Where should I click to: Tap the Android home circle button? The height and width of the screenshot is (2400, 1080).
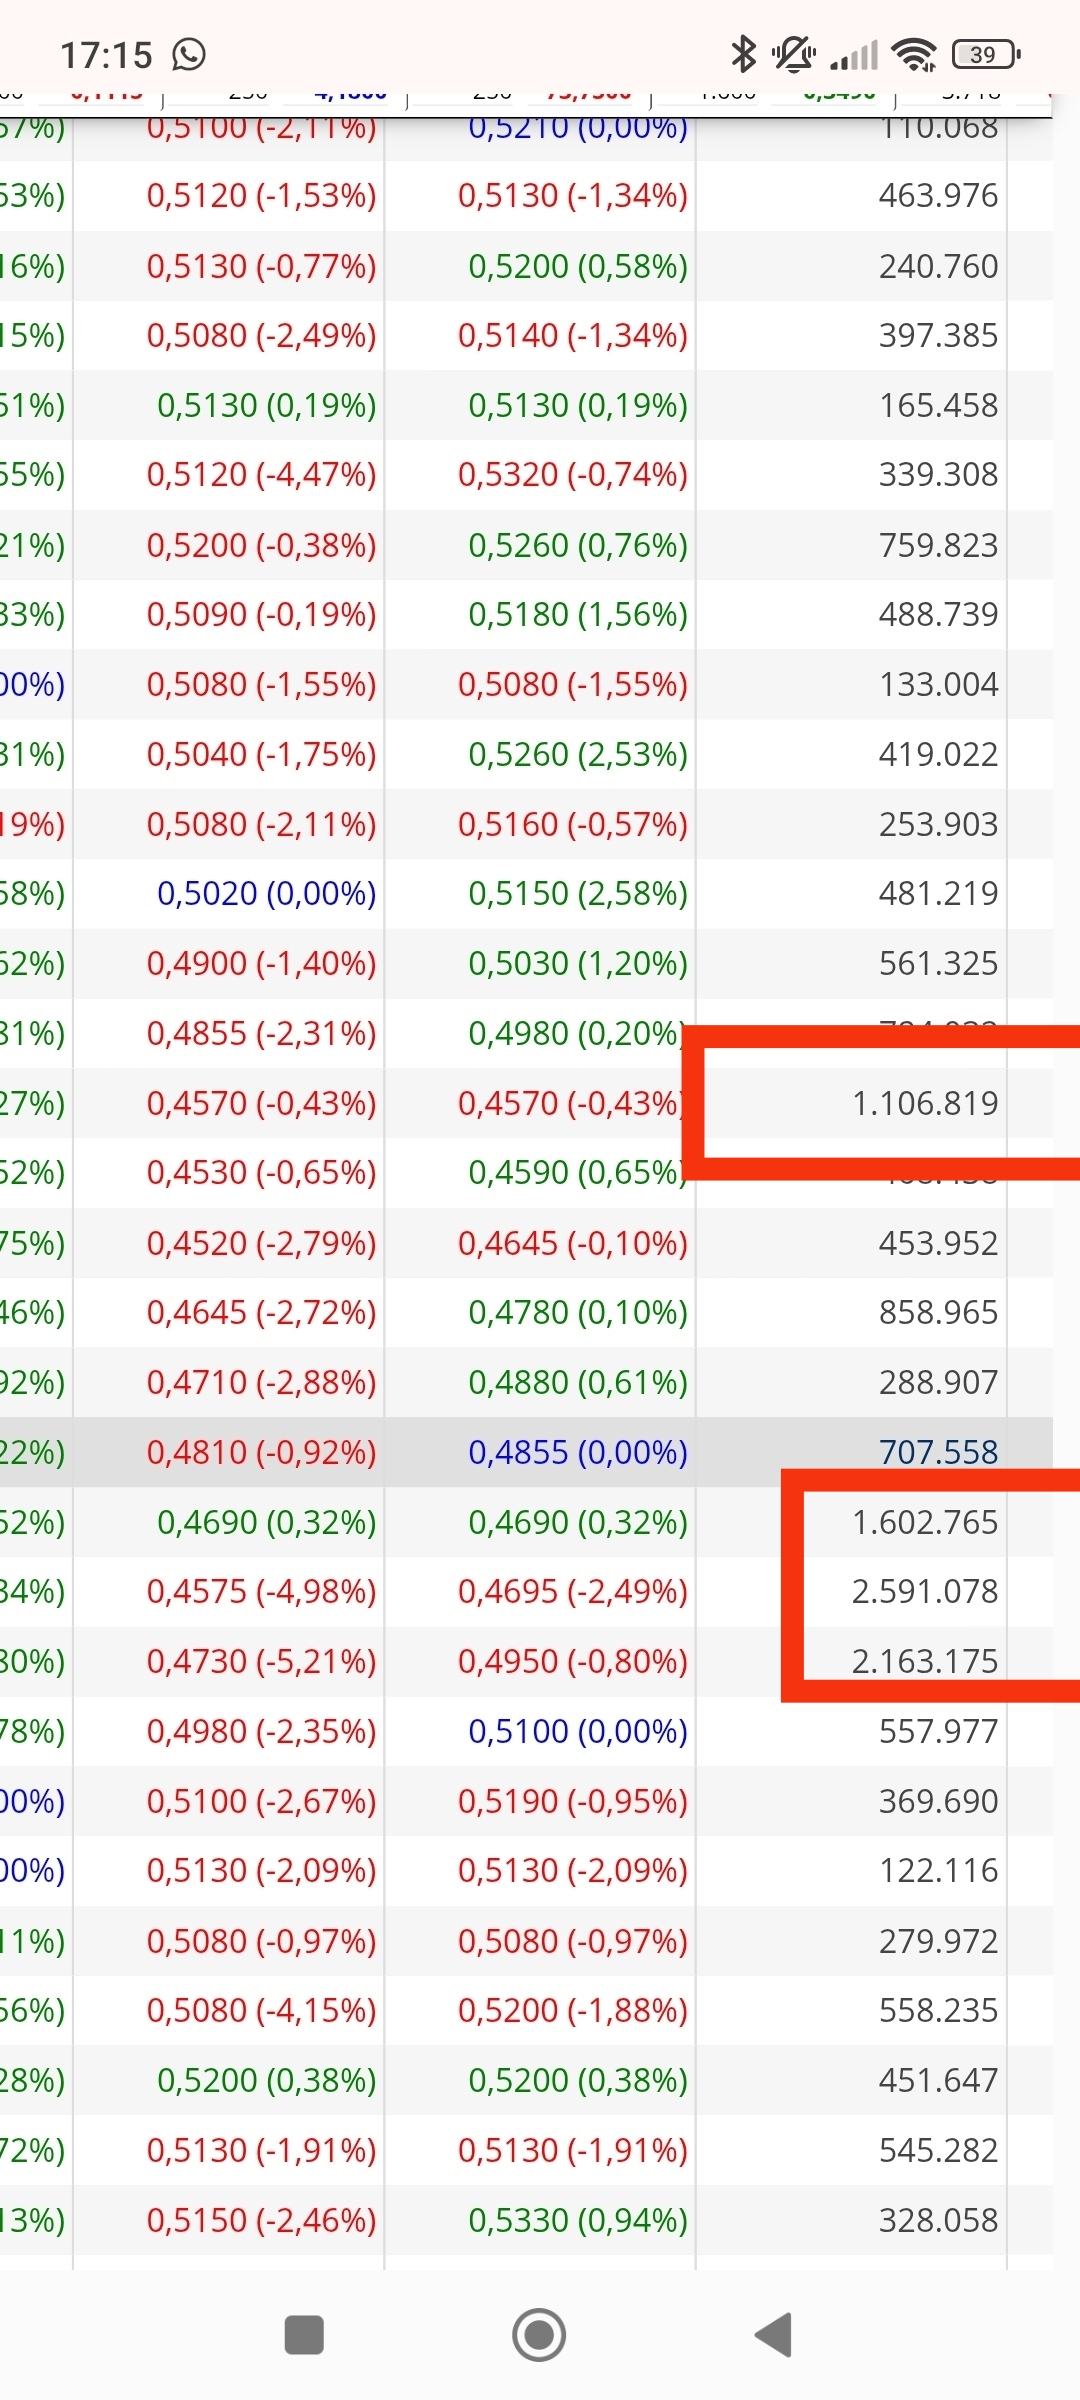click(x=539, y=2335)
